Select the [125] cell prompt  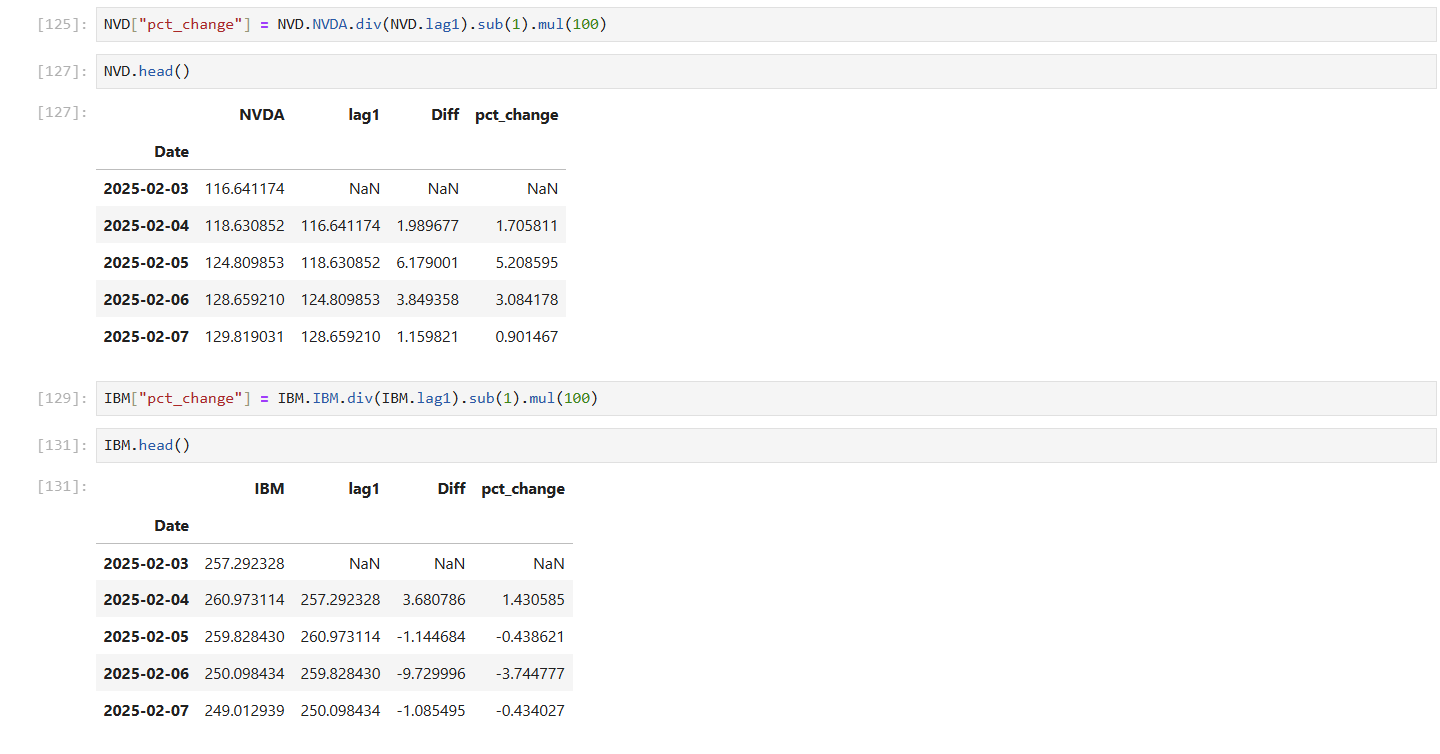click(x=61, y=24)
